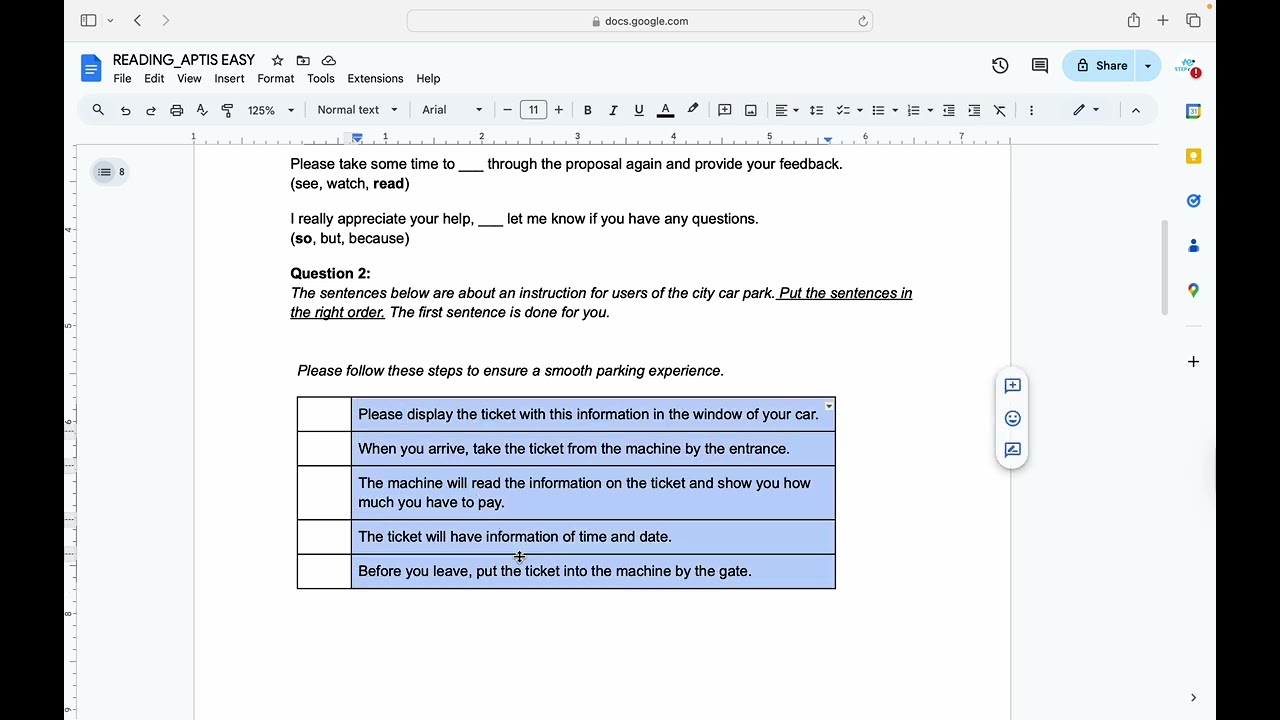This screenshot has height=720, width=1280.
Task: Suggest edits from side floating buttons
Action: click(x=1013, y=450)
